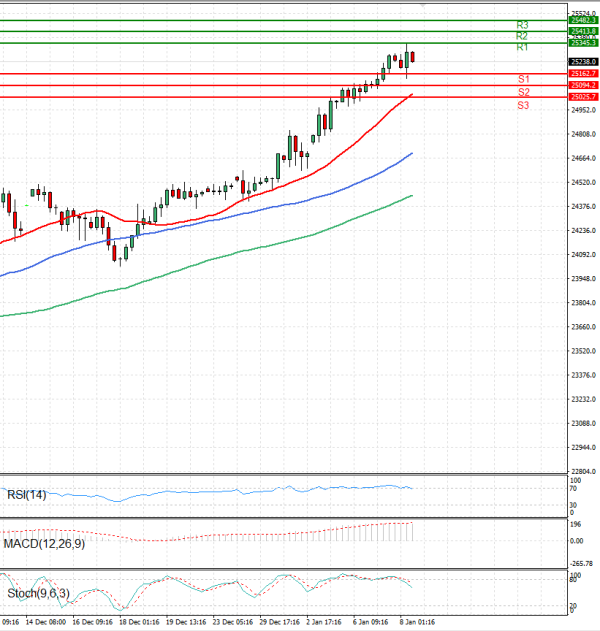Select the last red candlestick on chart
The height and width of the screenshot is (631, 600).
coord(412,57)
